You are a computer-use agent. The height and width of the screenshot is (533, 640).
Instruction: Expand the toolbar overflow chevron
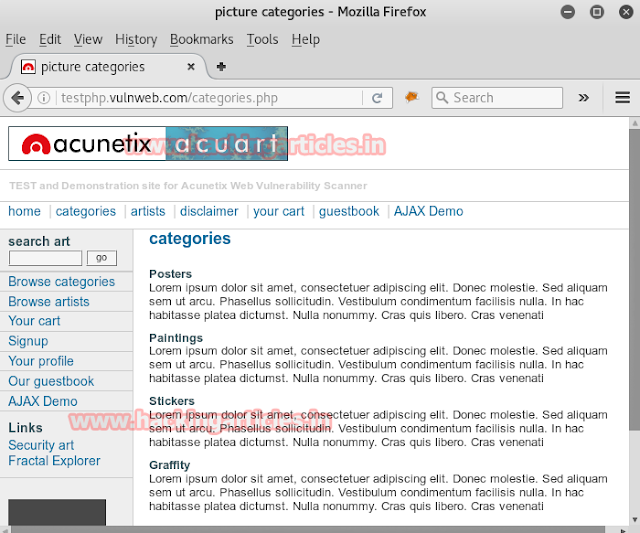[x=584, y=98]
